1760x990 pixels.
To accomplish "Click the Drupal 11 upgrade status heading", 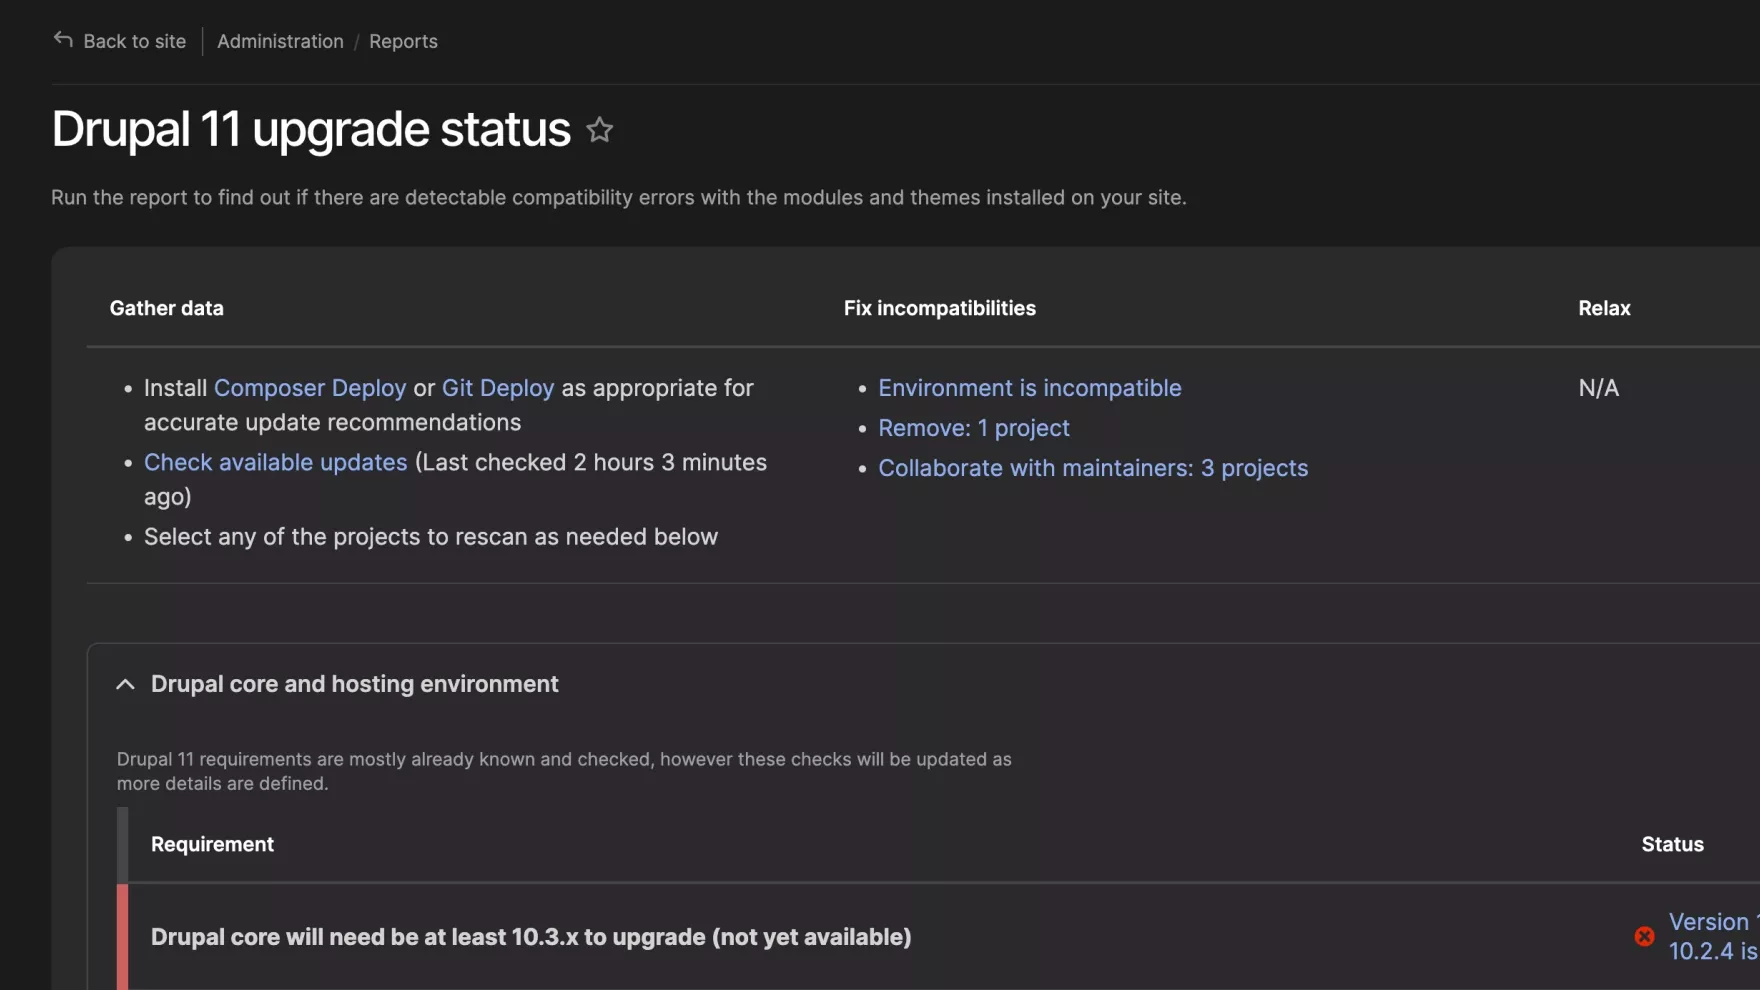I will coord(311,129).
